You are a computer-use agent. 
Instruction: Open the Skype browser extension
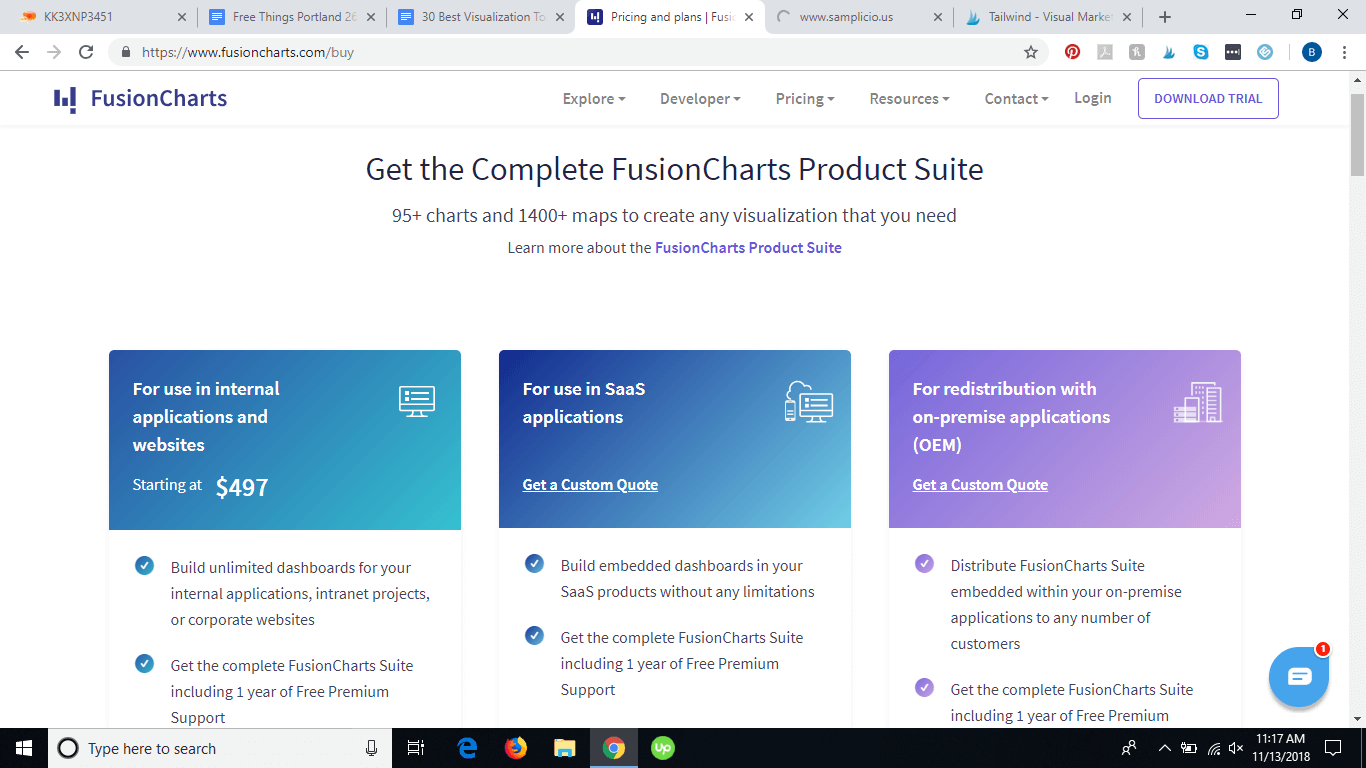click(x=1200, y=51)
